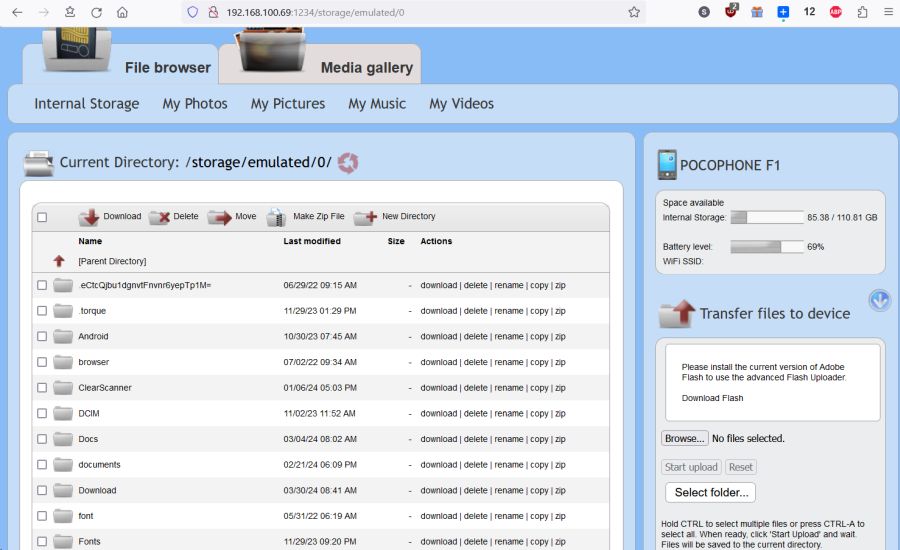Open the documents folder name
Image resolution: width=900 pixels, height=550 pixels.
pos(99,464)
